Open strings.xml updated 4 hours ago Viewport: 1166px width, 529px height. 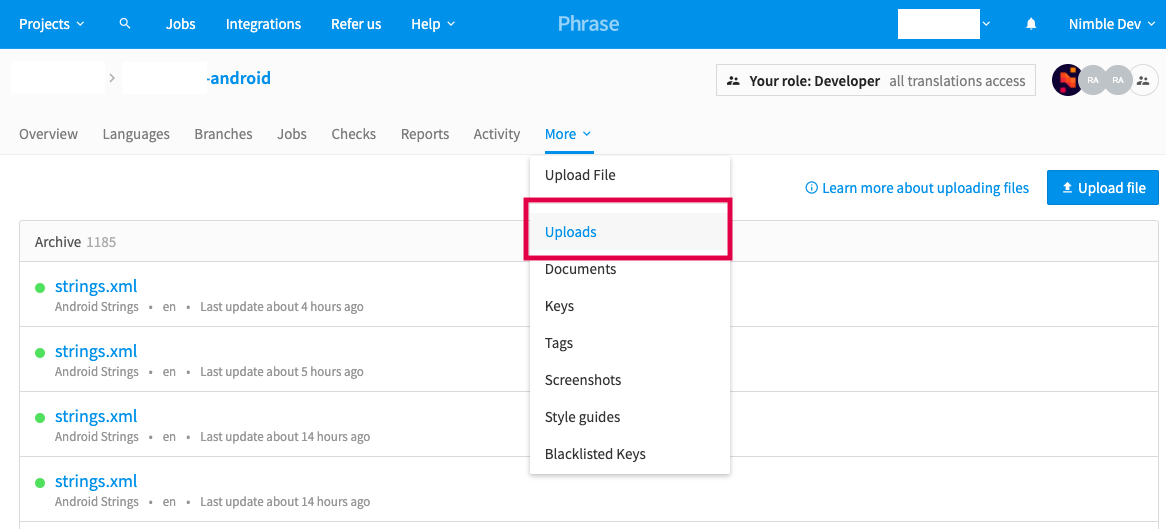tap(96, 287)
